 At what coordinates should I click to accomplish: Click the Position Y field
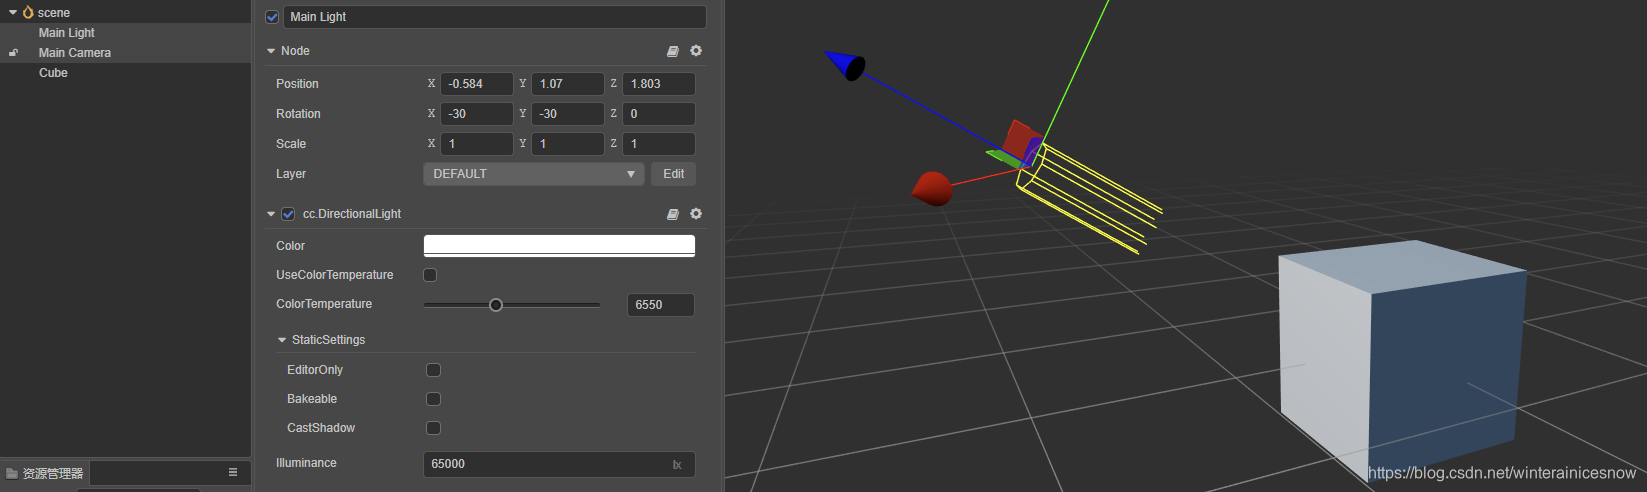click(568, 84)
